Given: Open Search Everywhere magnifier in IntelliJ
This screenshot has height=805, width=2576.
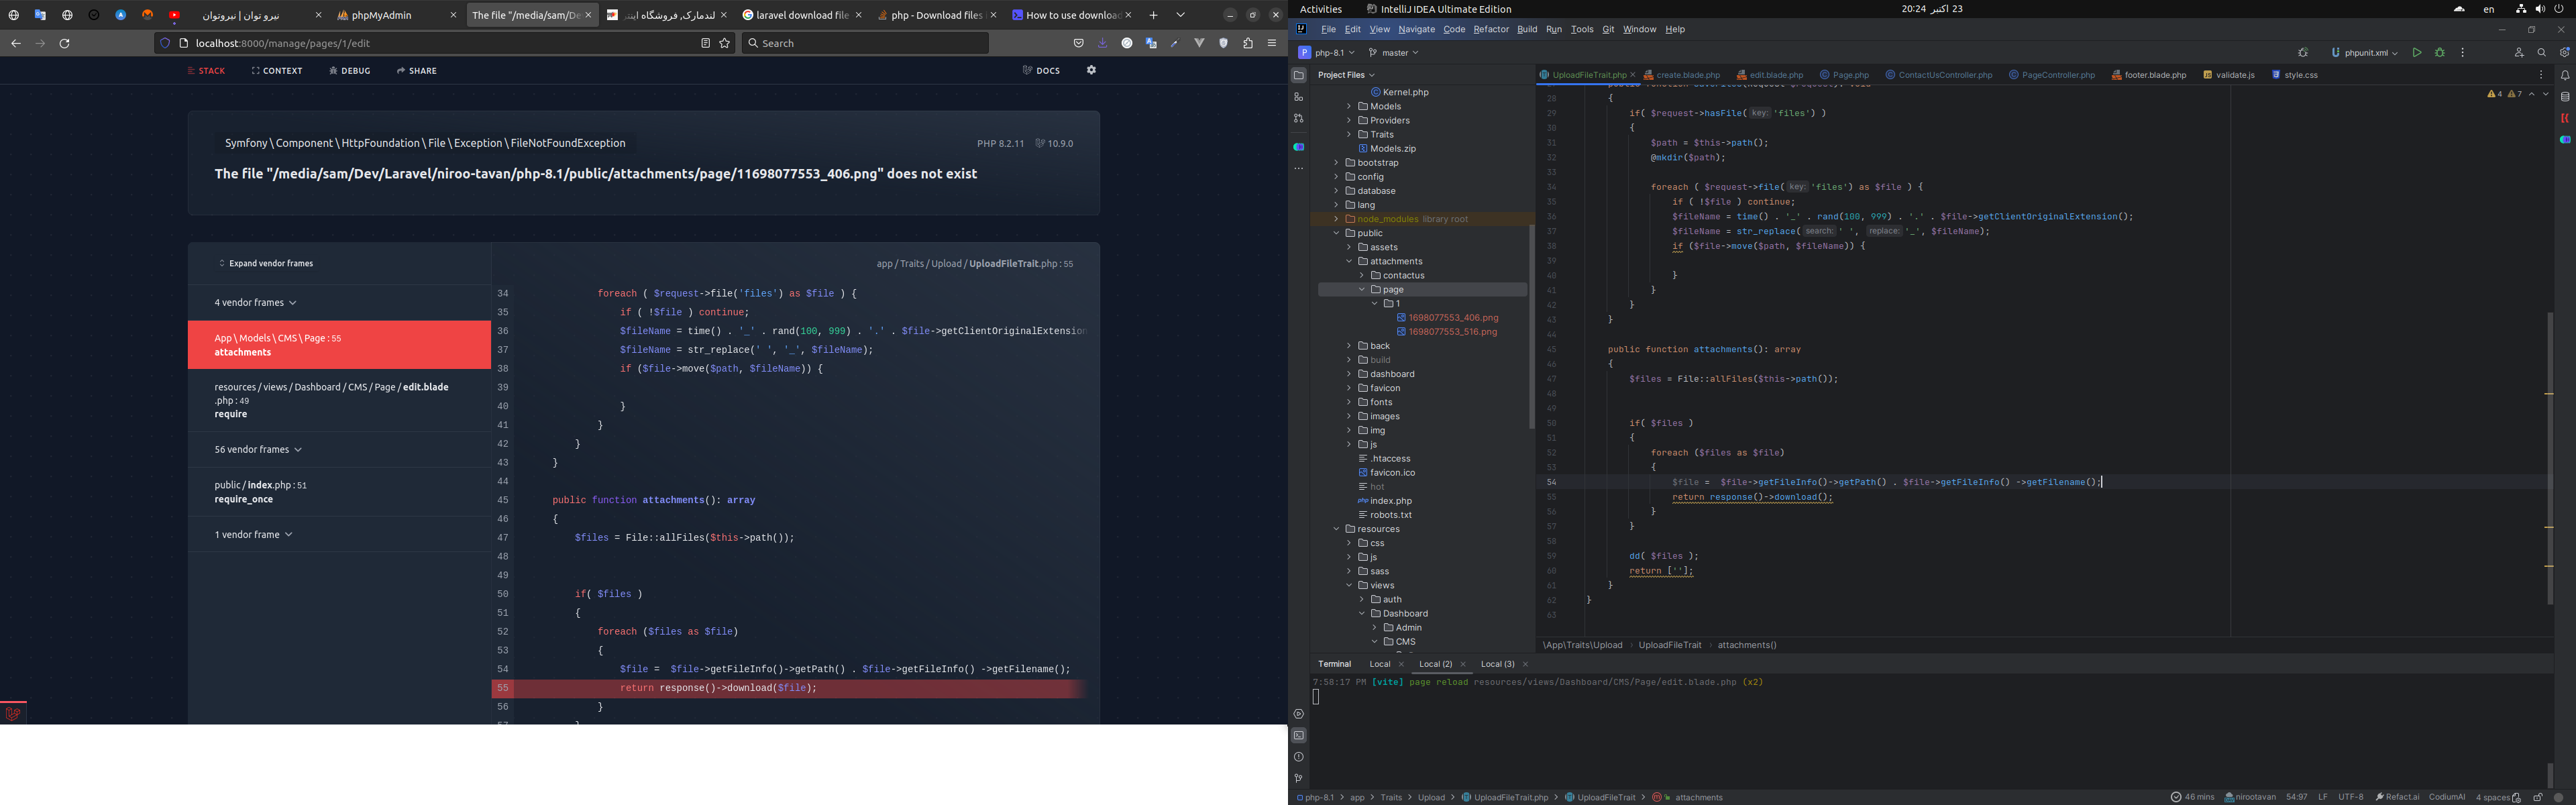Looking at the screenshot, I should point(2541,53).
